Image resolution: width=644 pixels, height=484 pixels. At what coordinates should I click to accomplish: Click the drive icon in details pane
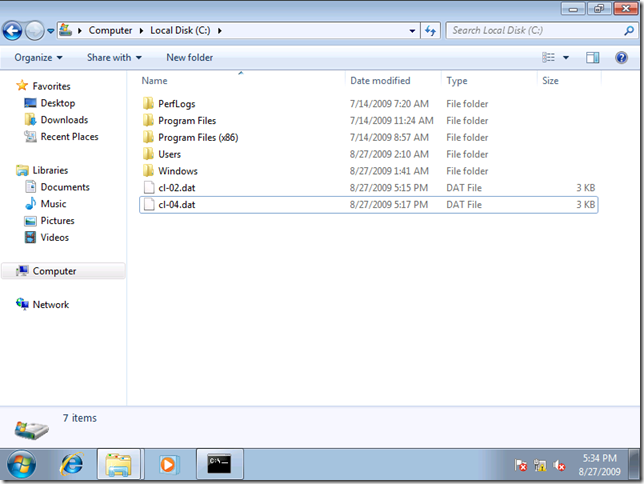coord(31,430)
